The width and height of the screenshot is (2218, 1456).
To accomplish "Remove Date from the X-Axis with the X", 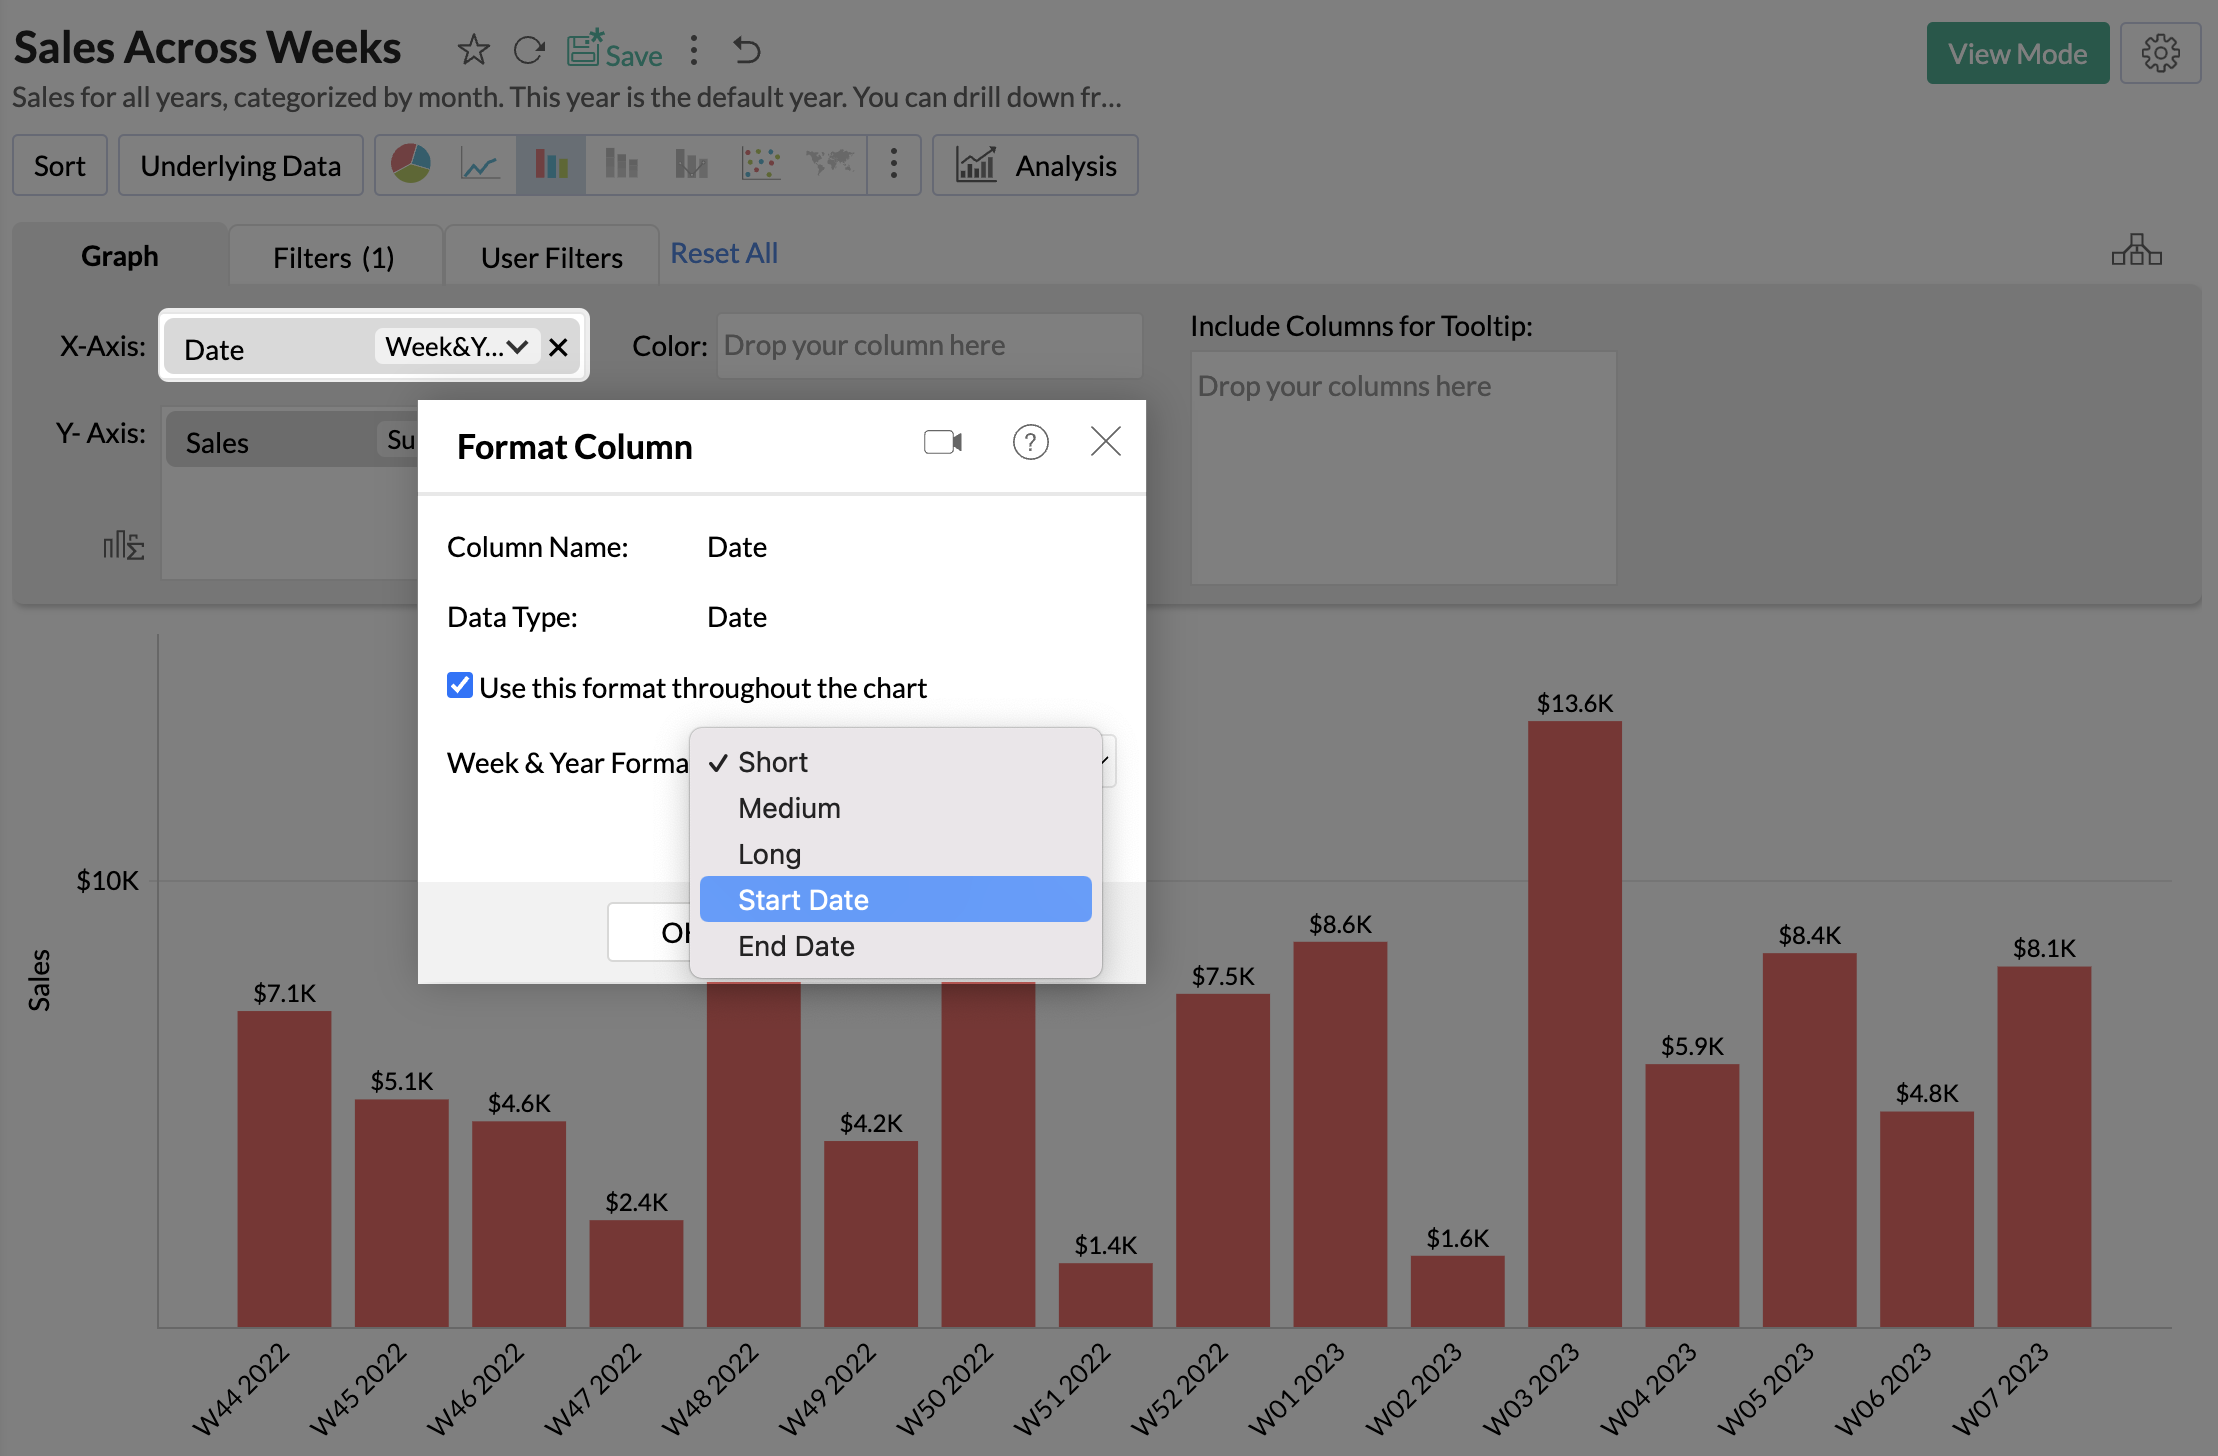I will coord(558,347).
